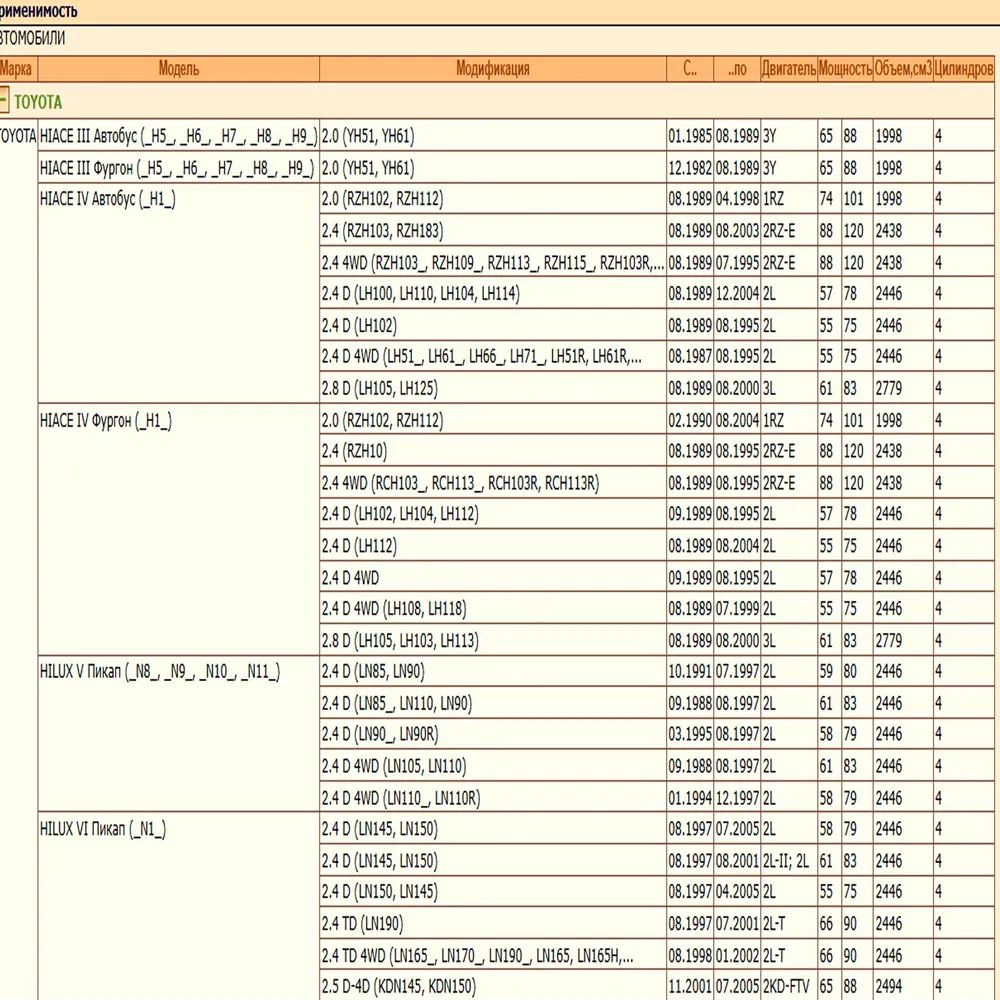This screenshot has width=1000, height=1000.
Task: Select the HIACE IV Фургон model cell
Action: click(x=106, y=421)
